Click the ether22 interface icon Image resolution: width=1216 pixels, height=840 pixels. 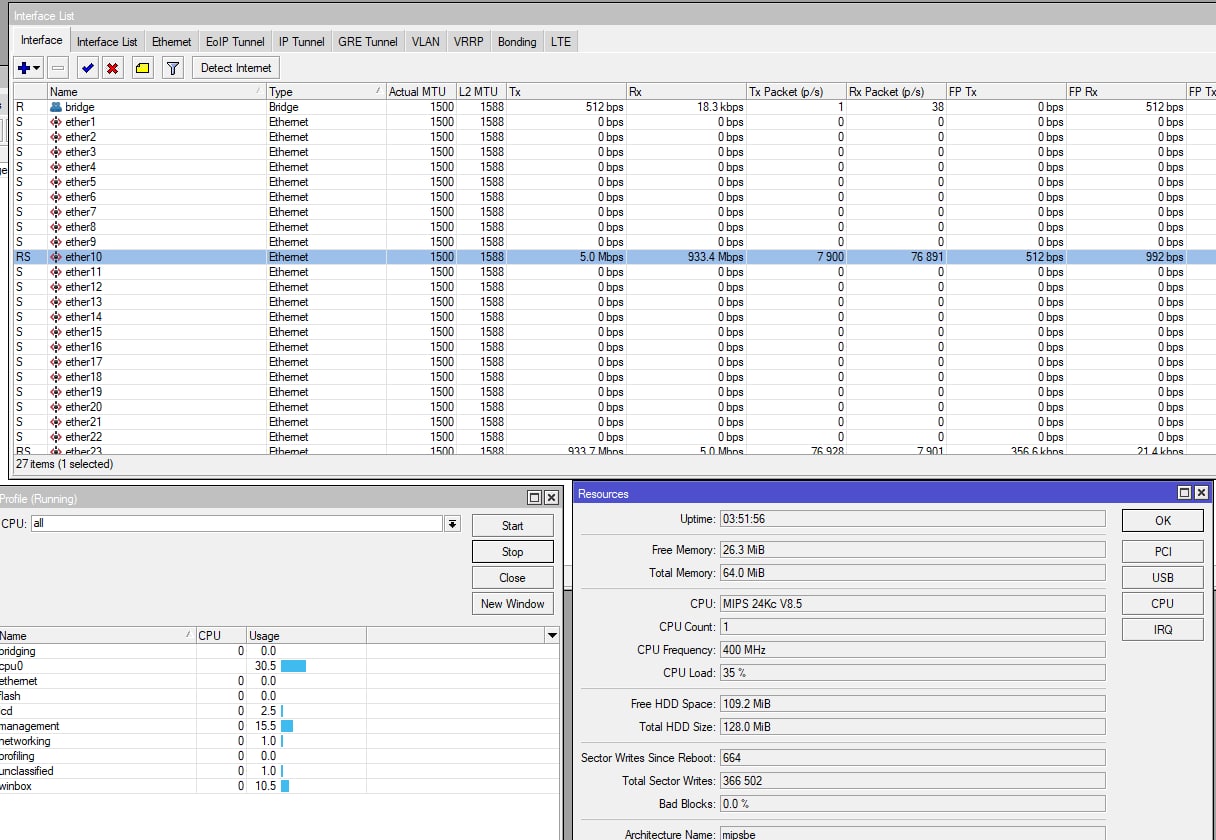[56, 437]
